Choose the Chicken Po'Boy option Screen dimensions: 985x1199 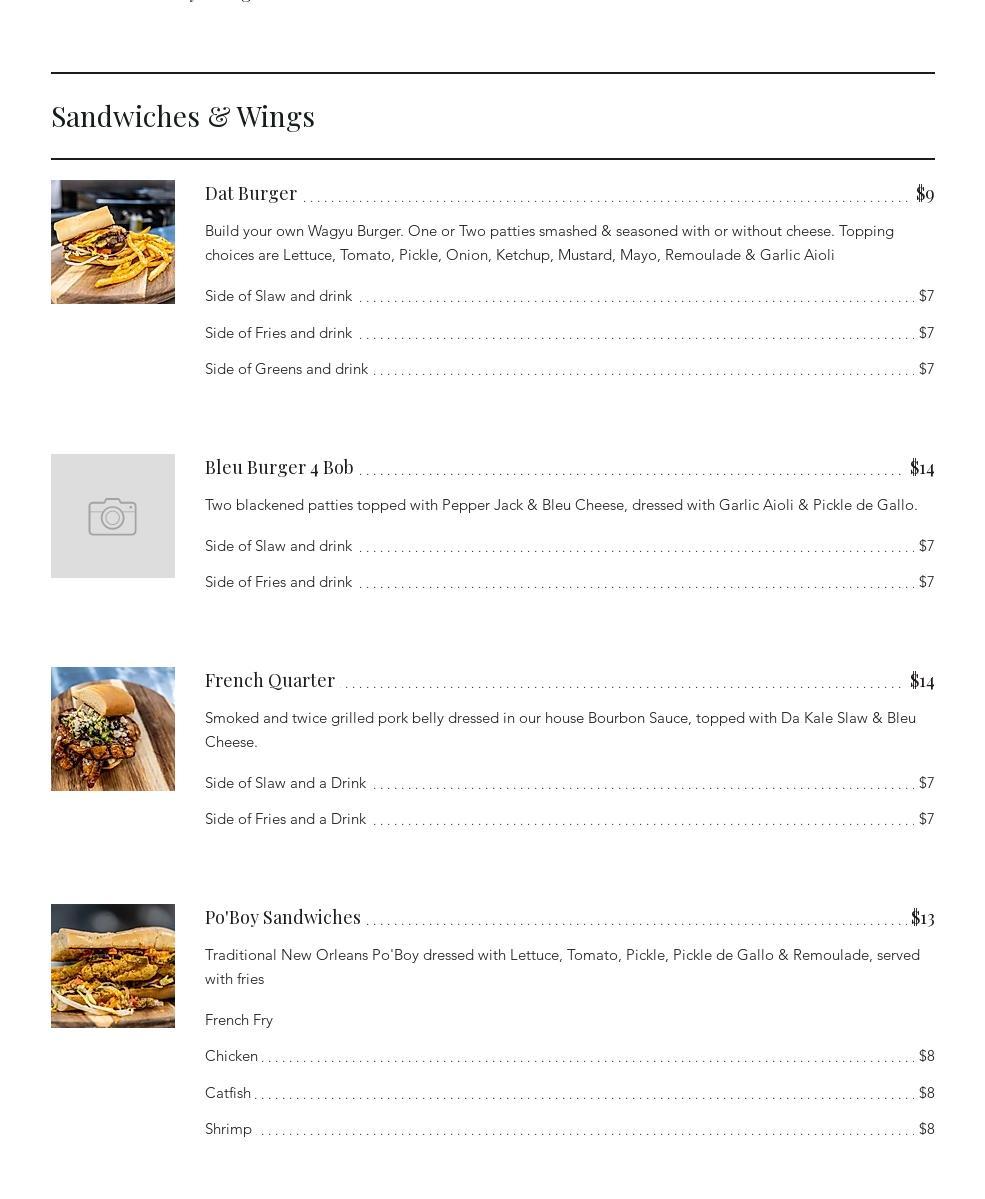[x=231, y=1056]
